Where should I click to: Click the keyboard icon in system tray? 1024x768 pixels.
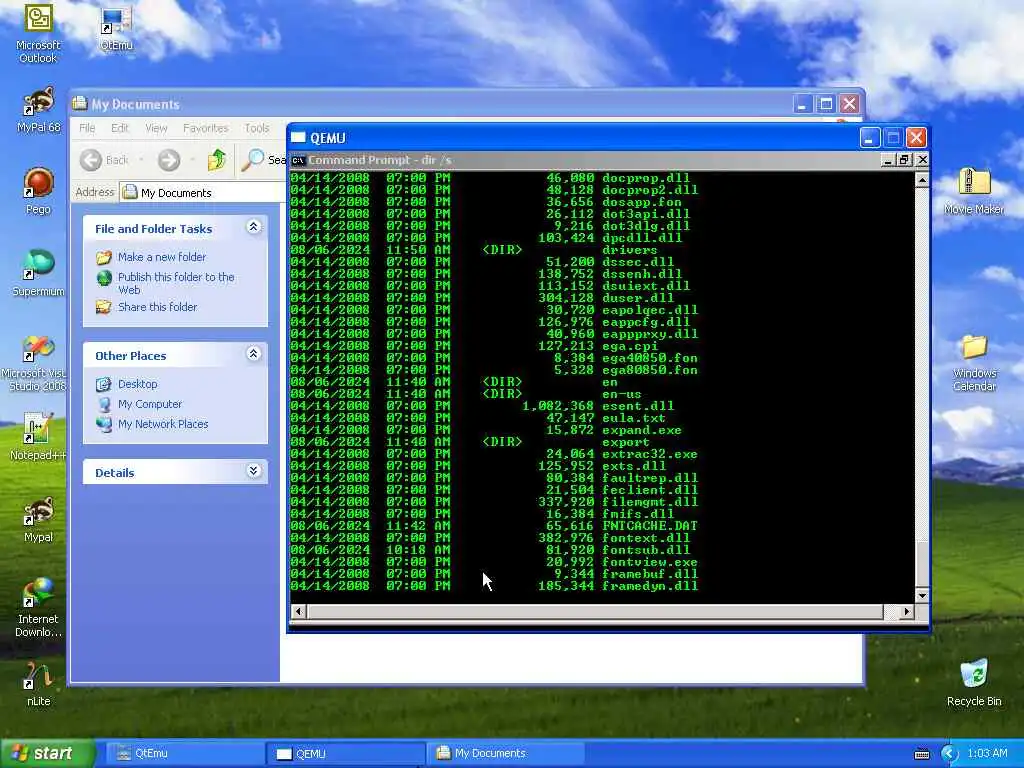tap(922, 754)
